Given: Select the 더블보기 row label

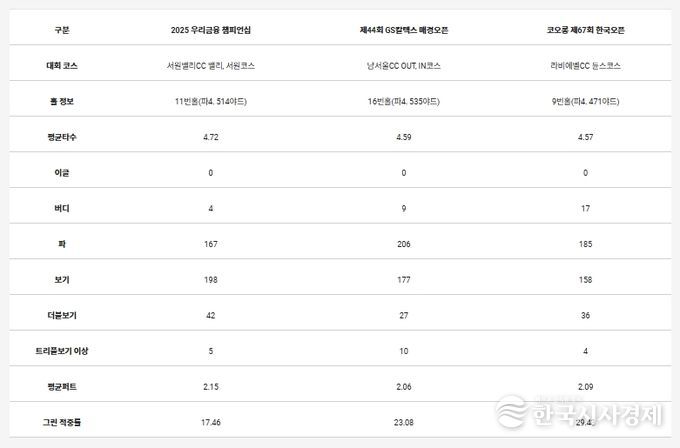Looking at the screenshot, I should point(62,315).
